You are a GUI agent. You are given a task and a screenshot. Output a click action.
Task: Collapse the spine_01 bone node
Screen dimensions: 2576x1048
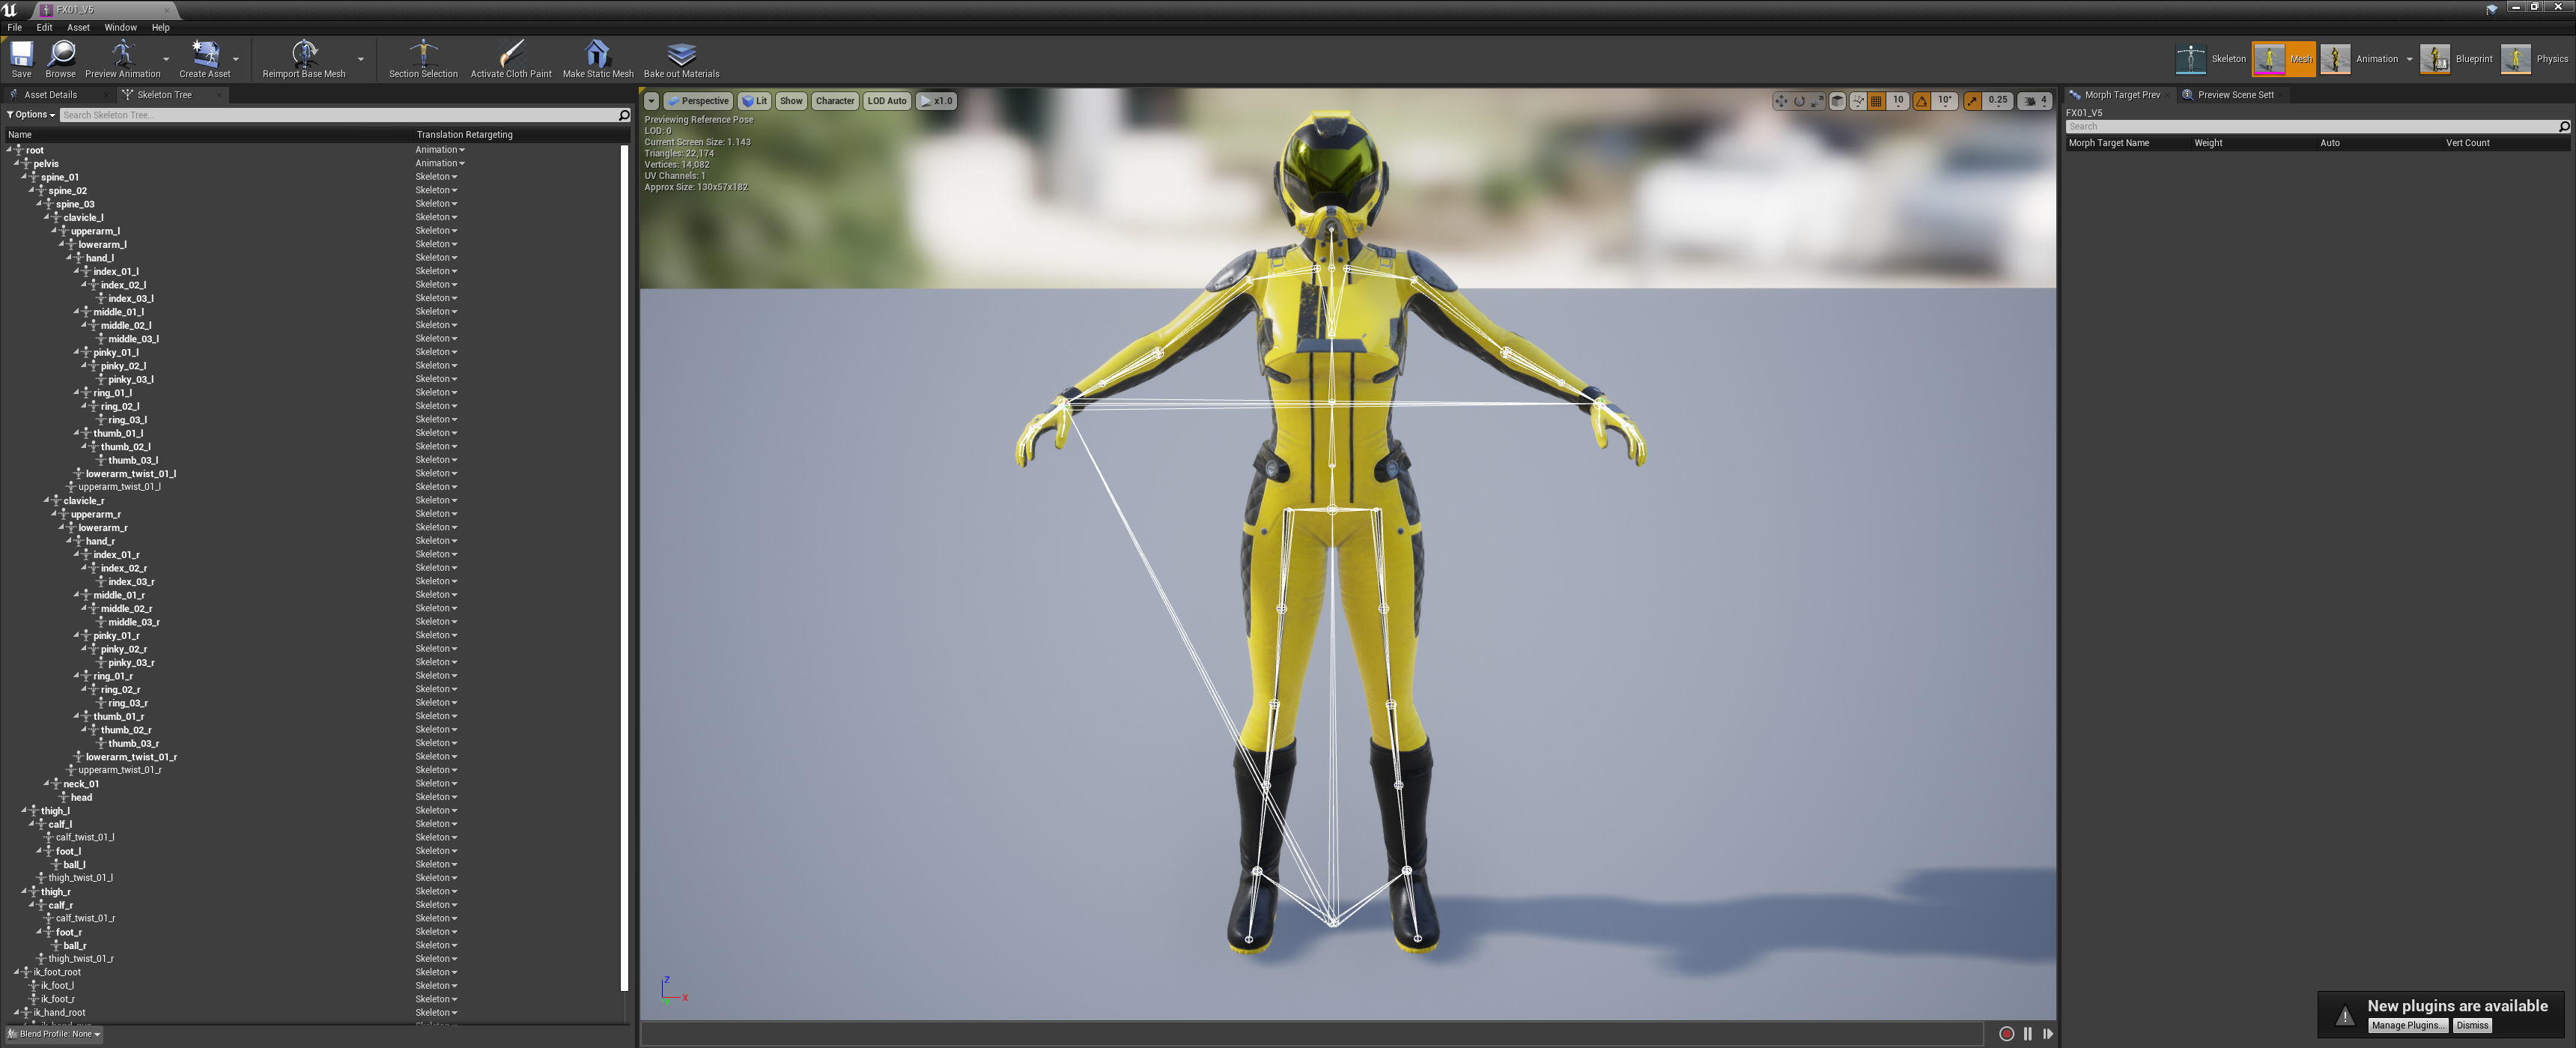coord(25,177)
